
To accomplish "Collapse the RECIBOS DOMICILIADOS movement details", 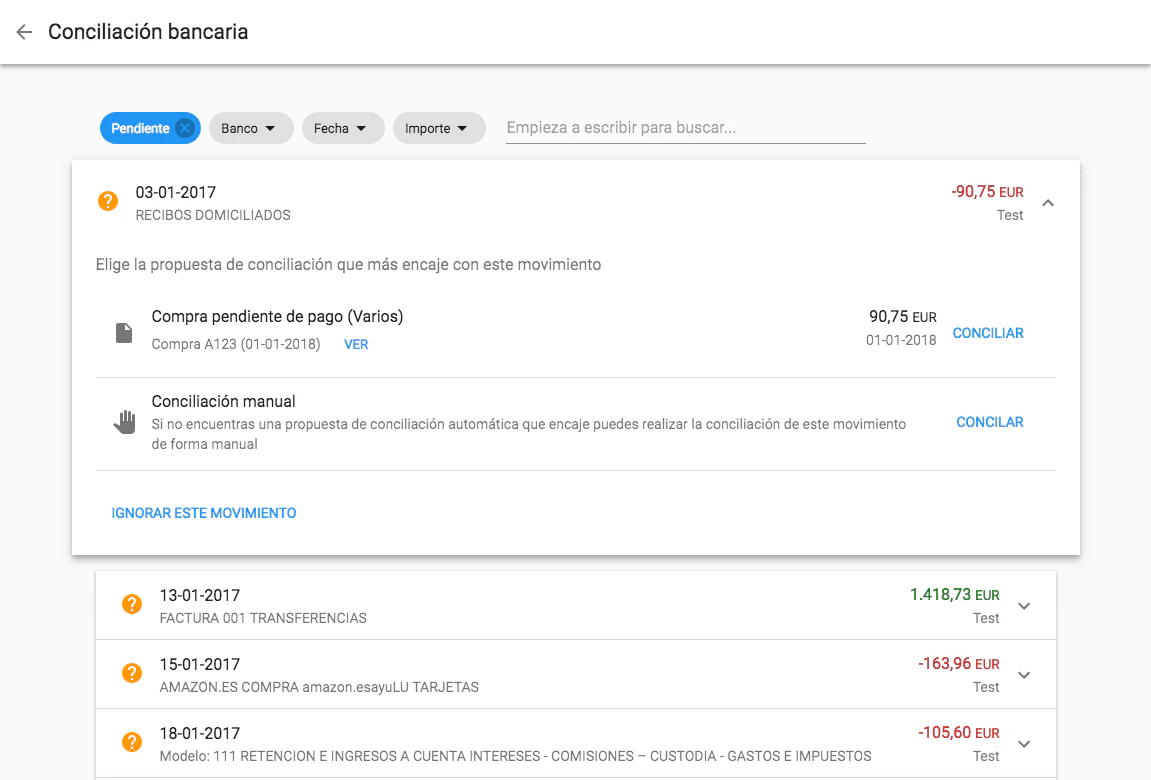I will tap(1048, 201).
